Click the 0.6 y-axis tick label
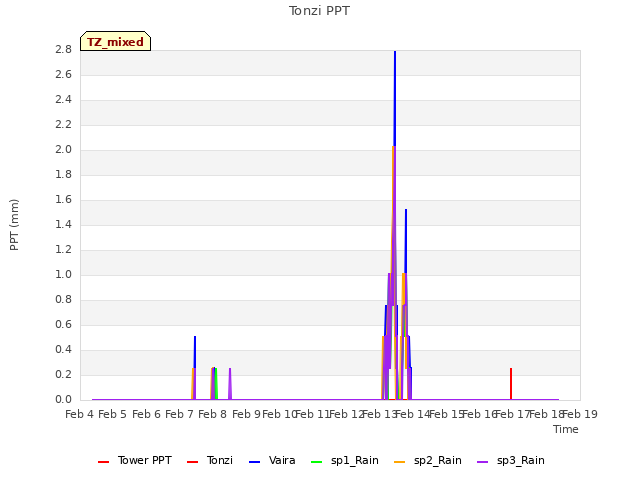Image resolution: width=640 pixels, height=480 pixels. (63, 324)
